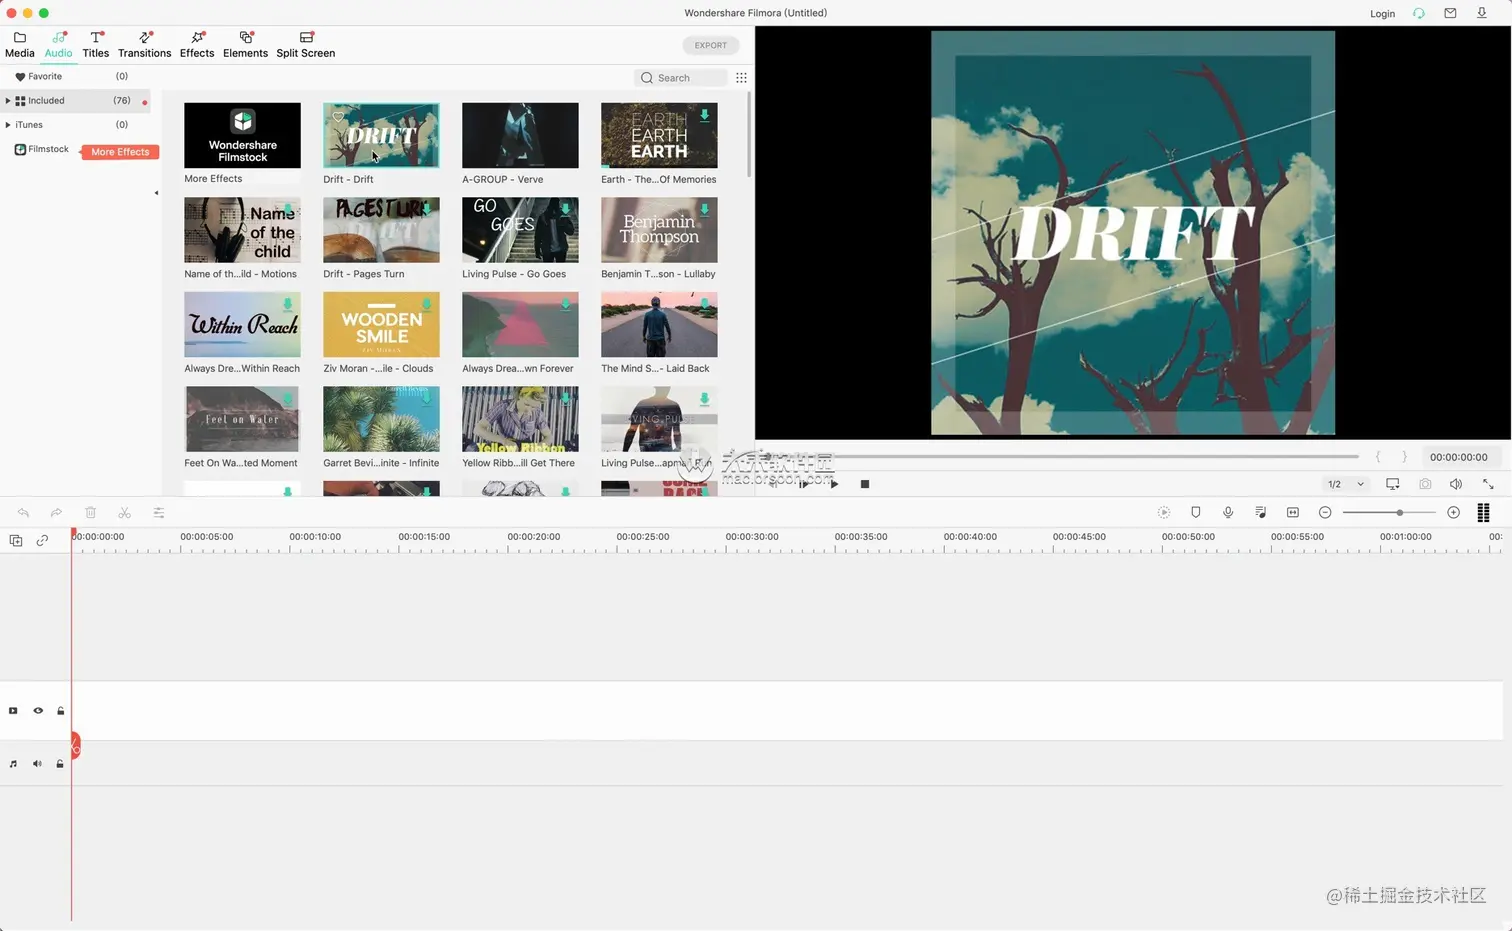Adjust preview volume speaker icon

[x=1456, y=484]
